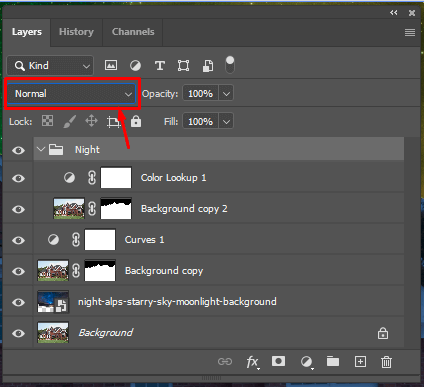This screenshot has height=387, width=424.
Task: Collapse the Night group
Action: pos(41,149)
